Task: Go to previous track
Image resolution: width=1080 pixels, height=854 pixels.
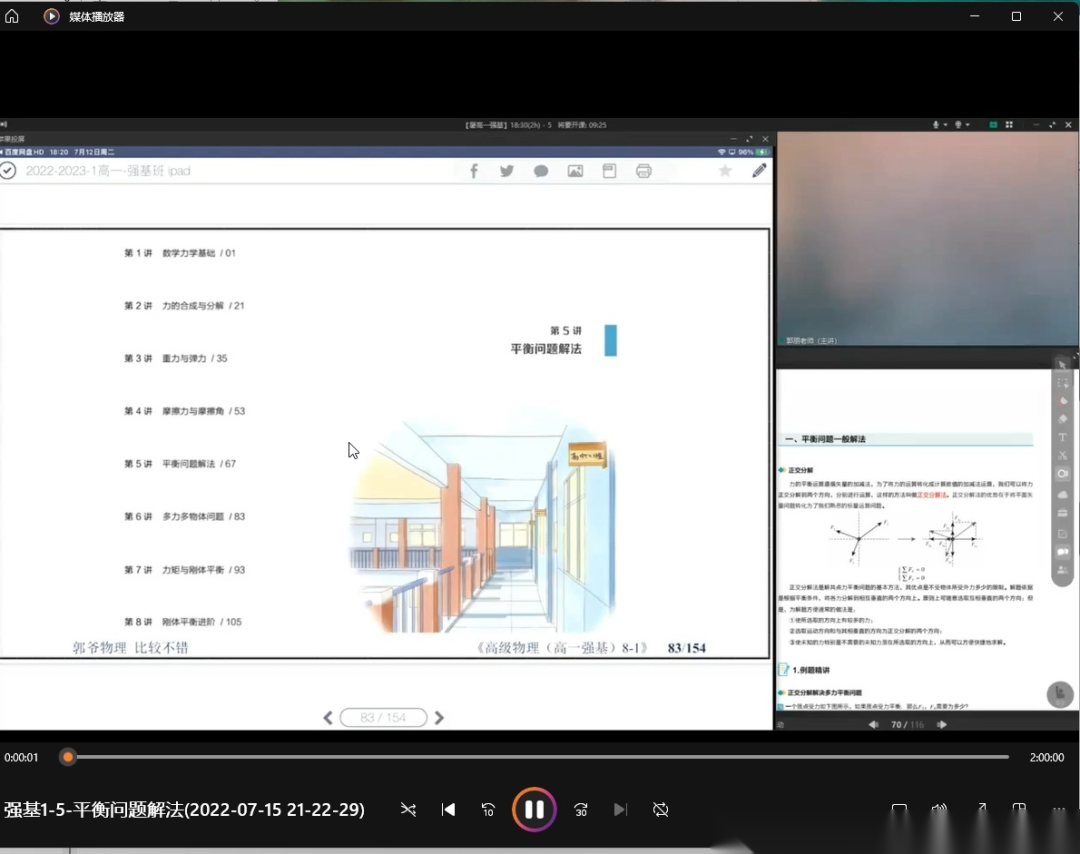Action: click(448, 810)
